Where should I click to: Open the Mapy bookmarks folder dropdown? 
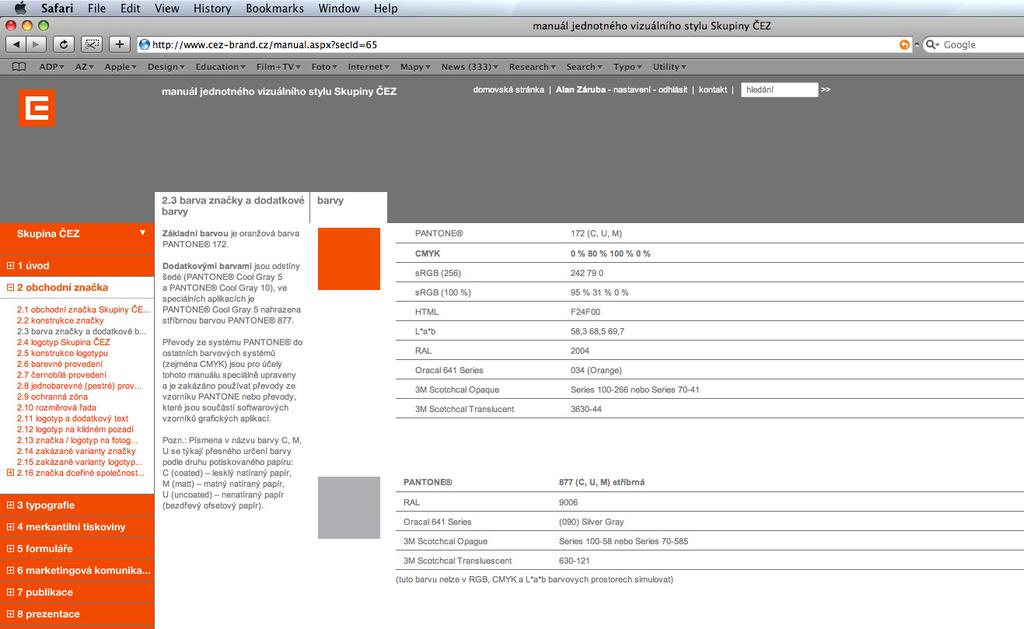coord(415,67)
